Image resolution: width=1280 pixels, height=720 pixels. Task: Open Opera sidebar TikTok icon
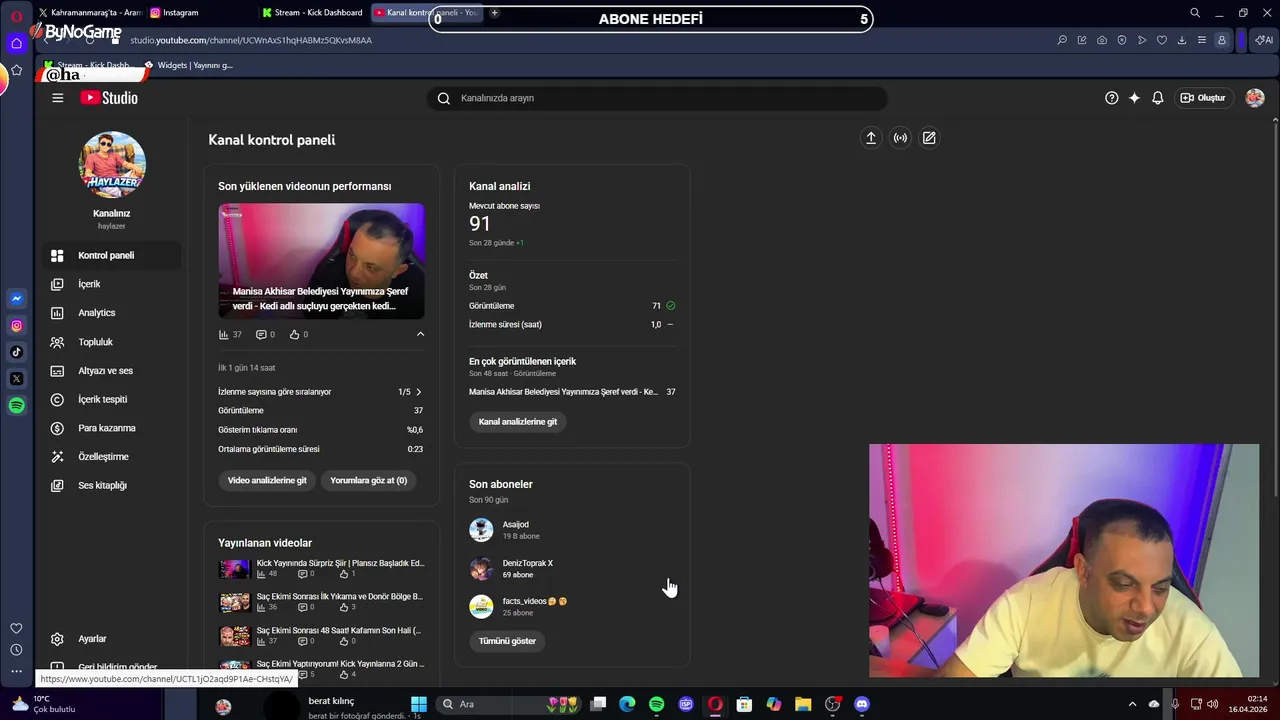pyautogui.click(x=16, y=352)
